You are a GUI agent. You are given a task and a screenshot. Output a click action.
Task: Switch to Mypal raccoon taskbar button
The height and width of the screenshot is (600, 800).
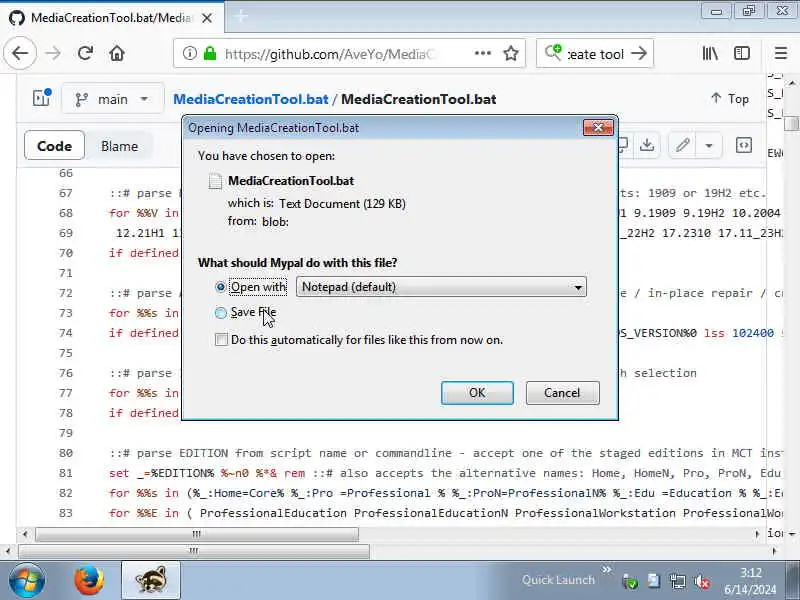click(x=151, y=581)
